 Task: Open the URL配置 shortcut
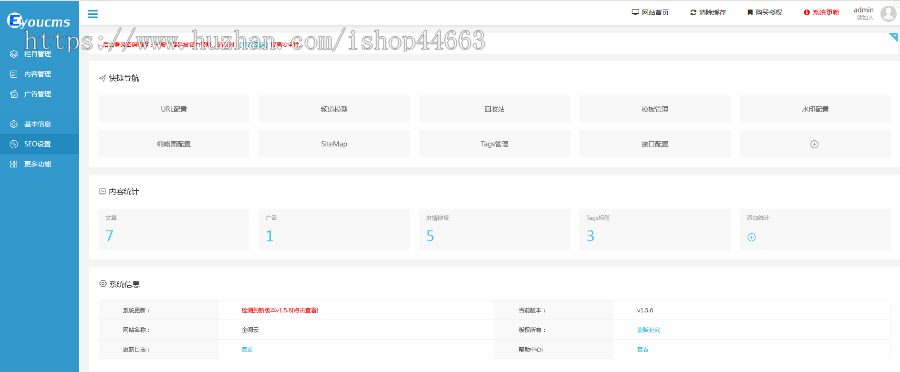point(174,108)
